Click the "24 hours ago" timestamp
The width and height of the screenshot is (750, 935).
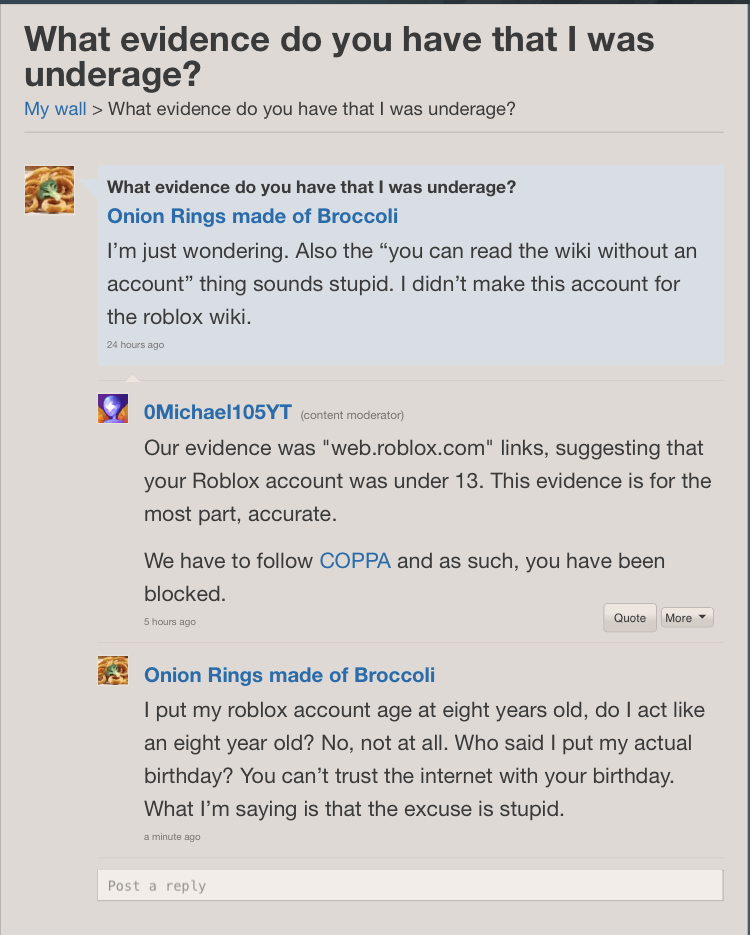135,345
